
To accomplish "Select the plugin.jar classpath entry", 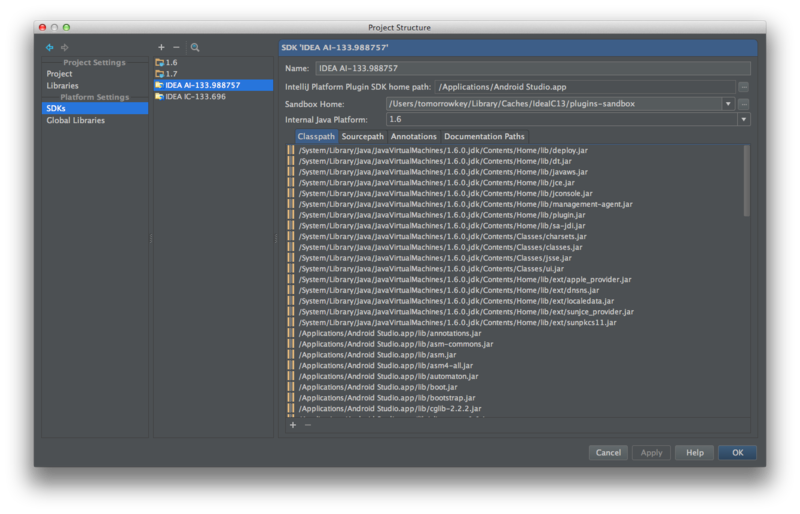I will pos(514,215).
